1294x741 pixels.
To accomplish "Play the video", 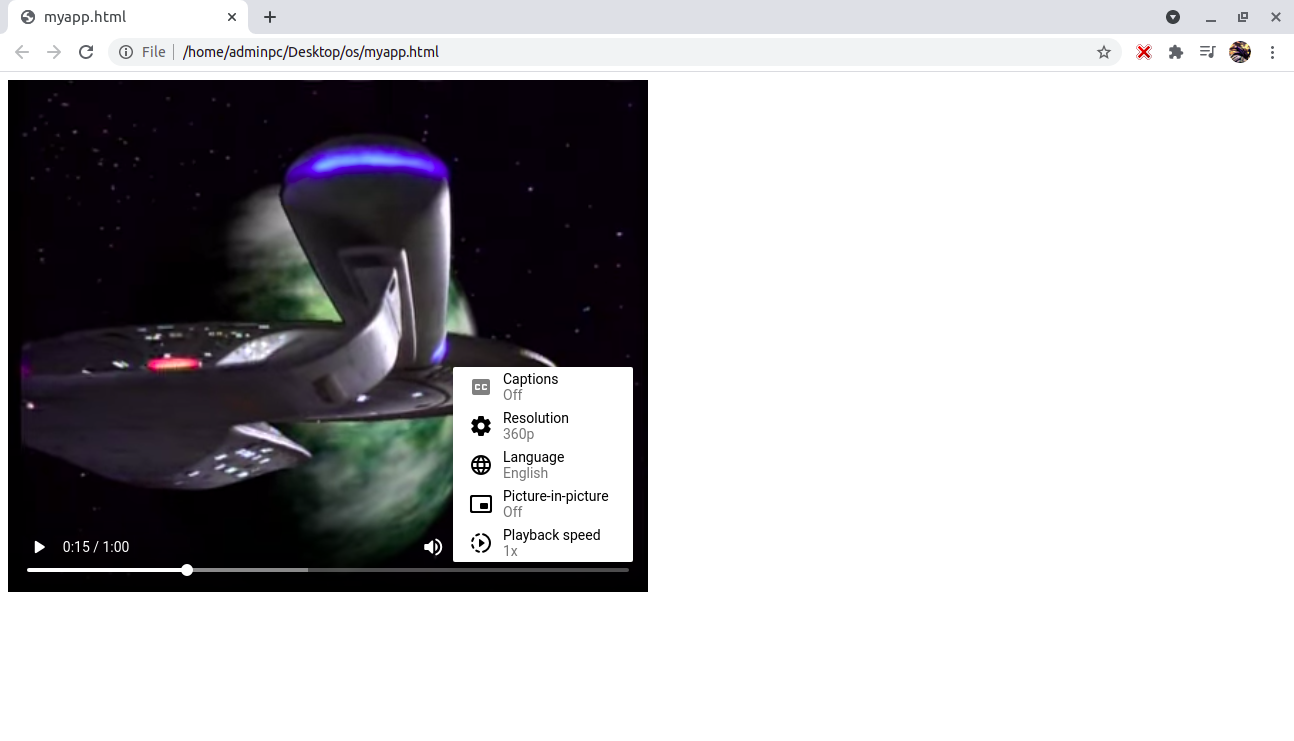I will pos(39,547).
